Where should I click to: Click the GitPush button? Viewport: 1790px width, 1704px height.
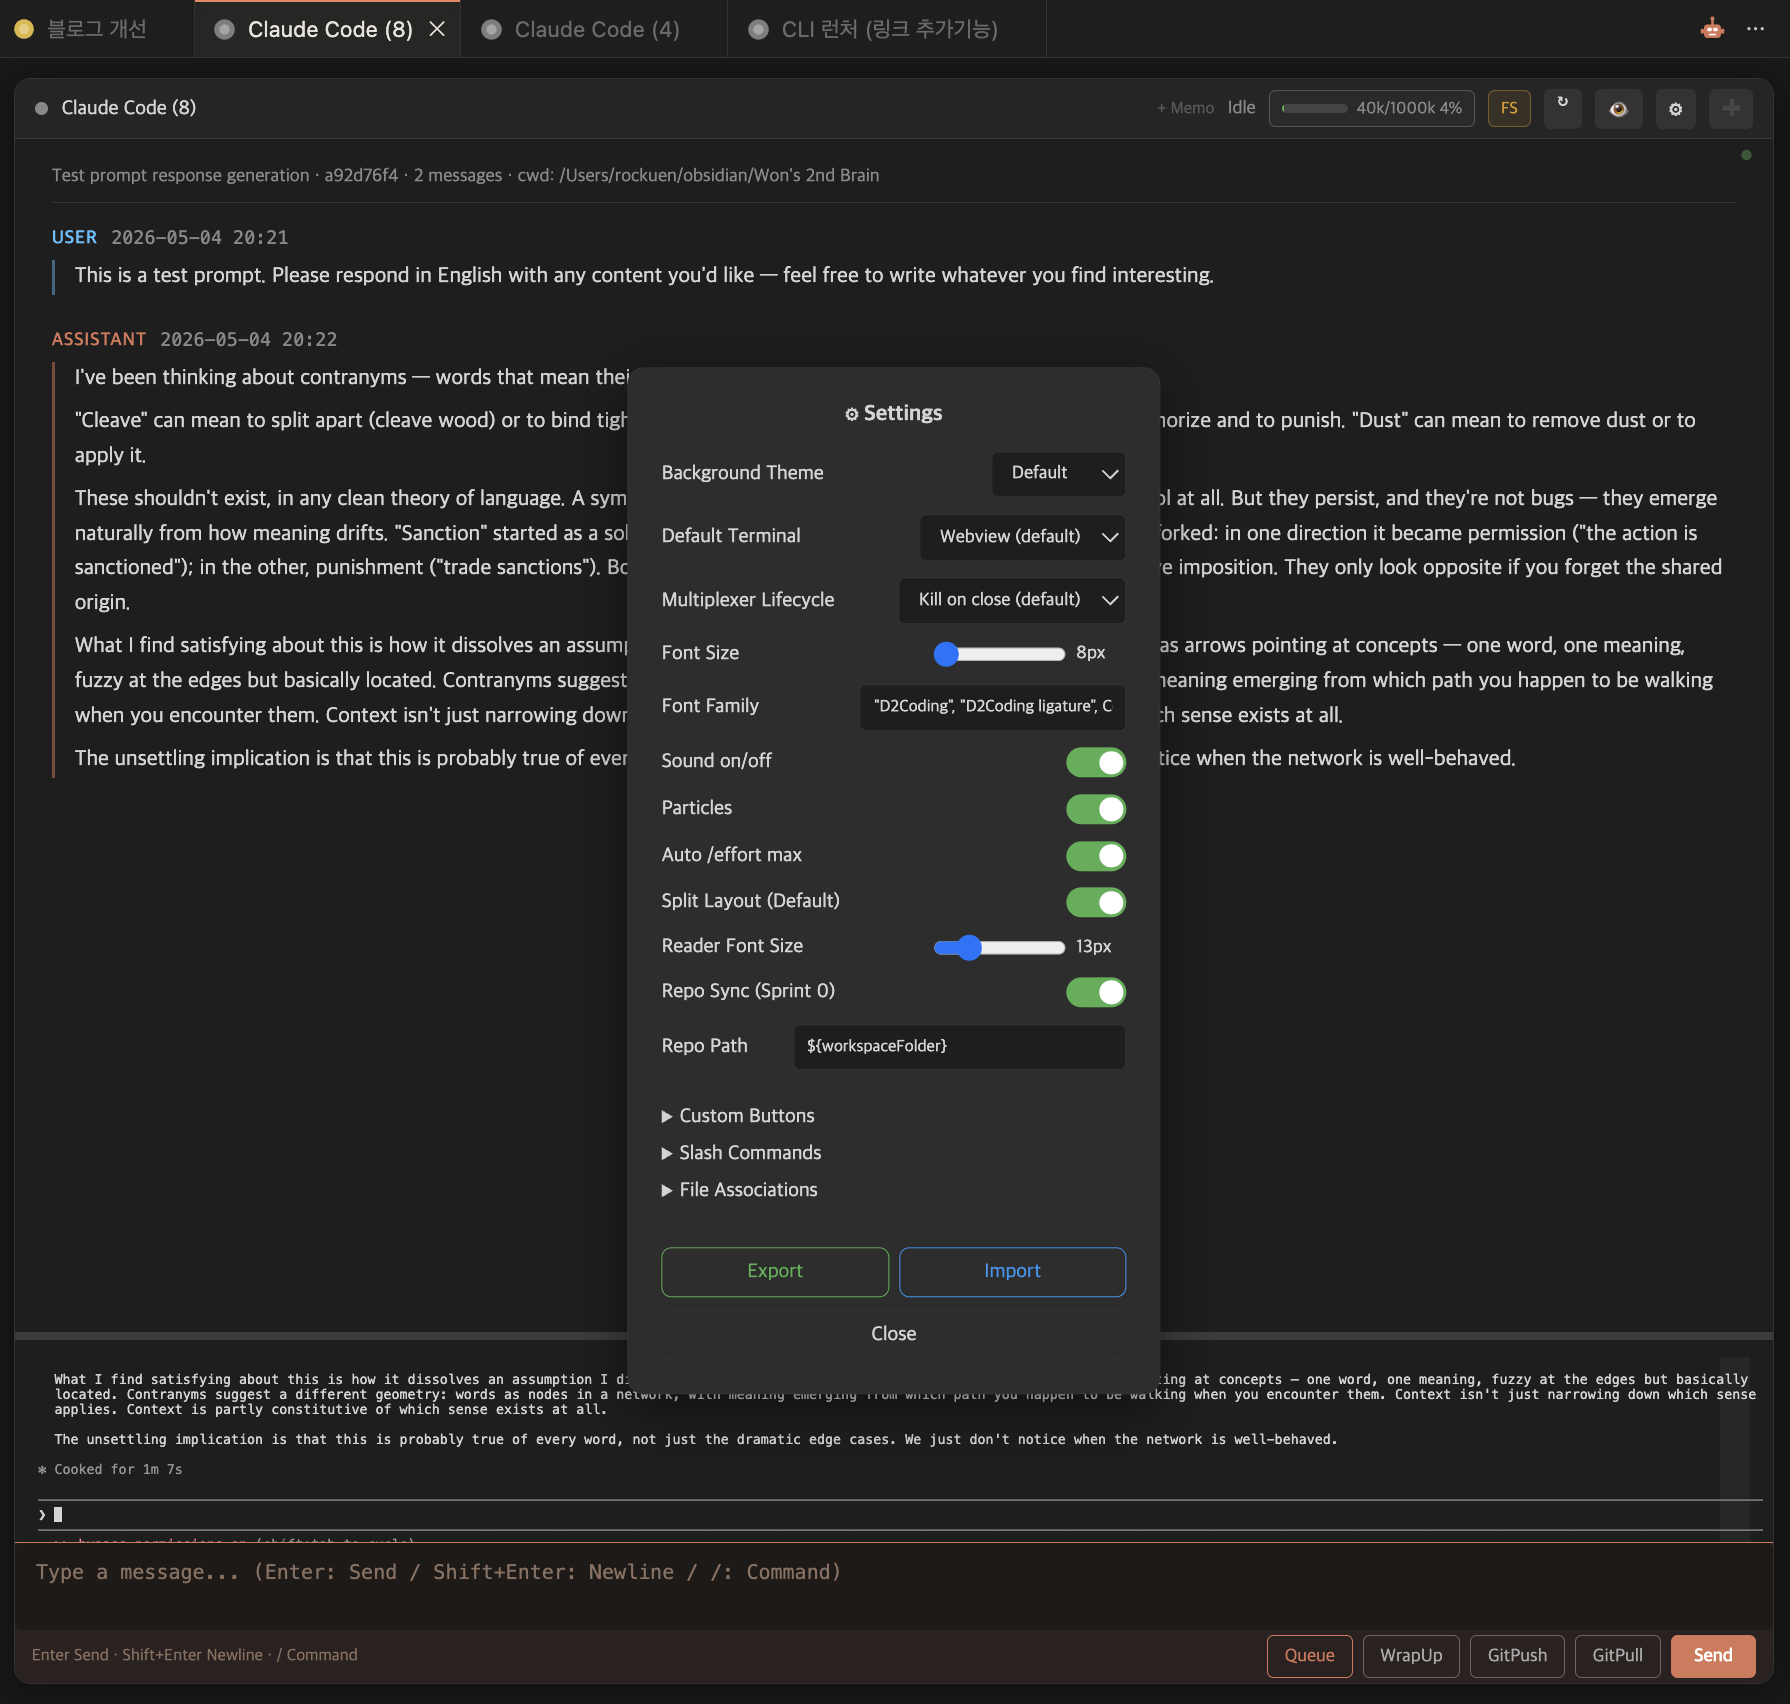coord(1517,1656)
